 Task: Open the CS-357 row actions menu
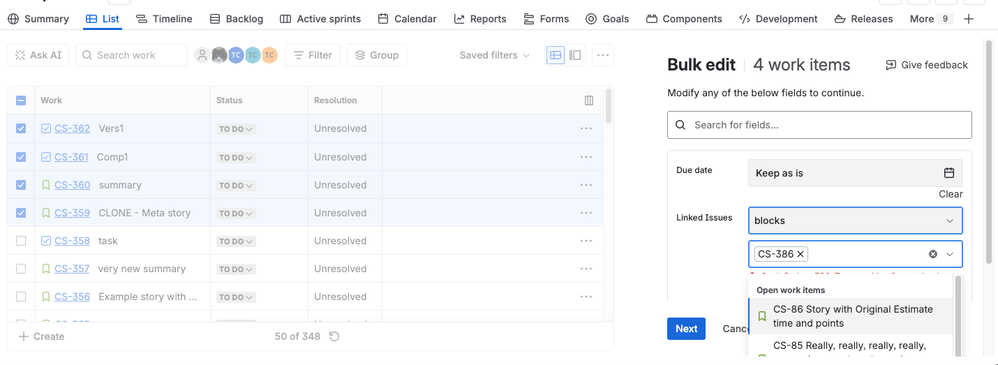point(586,269)
